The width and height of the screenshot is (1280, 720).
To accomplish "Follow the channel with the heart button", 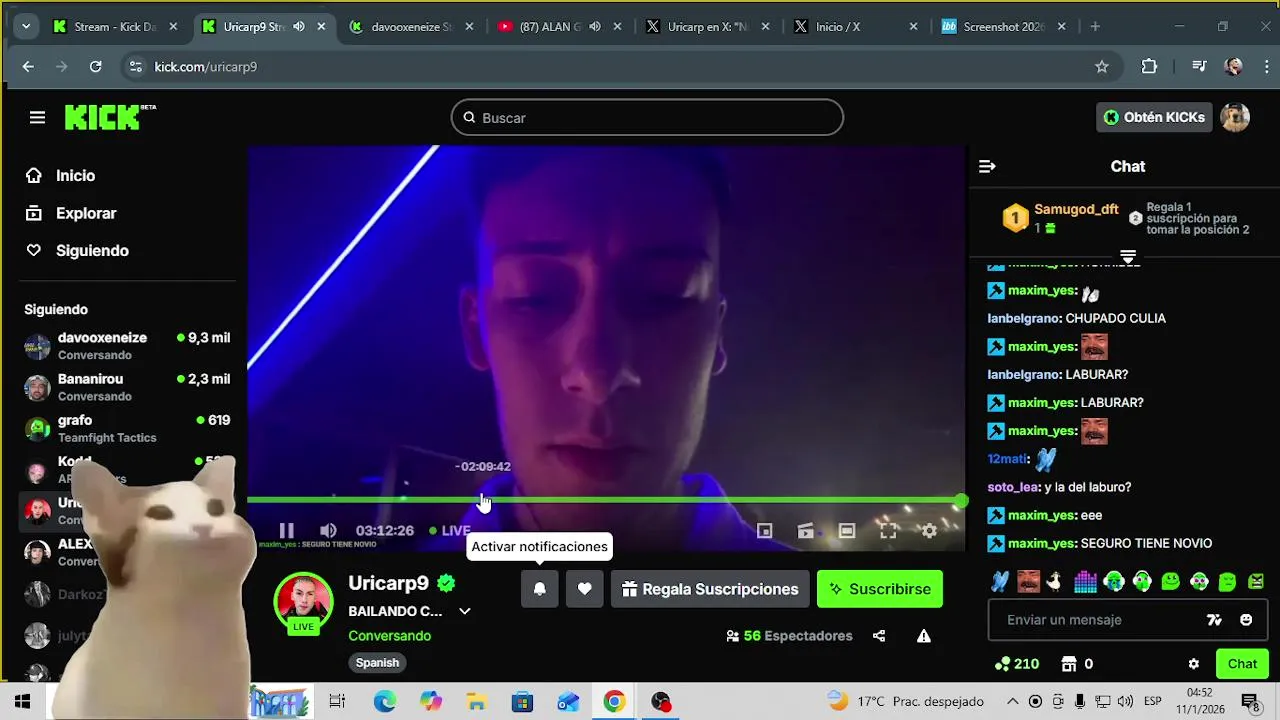I will point(585,589).
